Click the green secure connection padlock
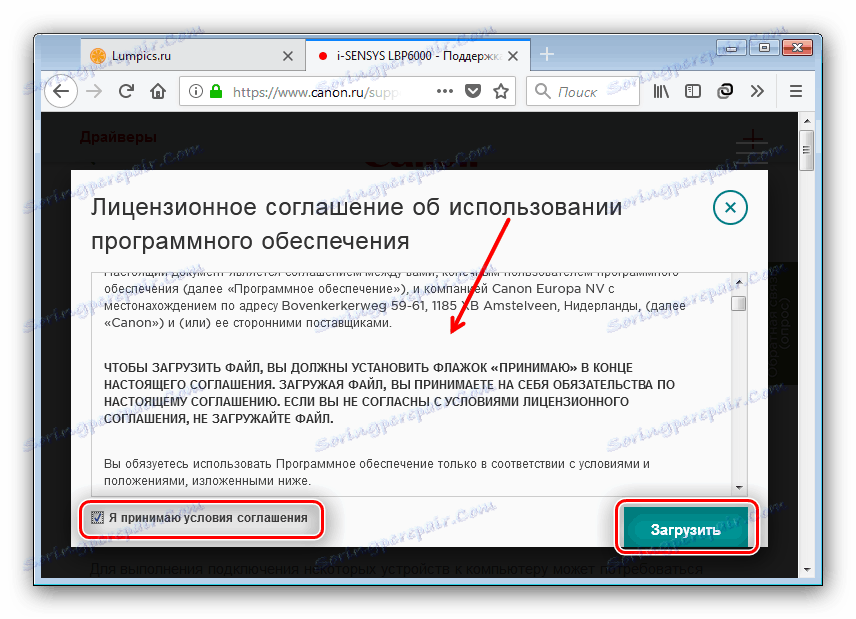Image resolution: width=856 pixels, height=619 pixels. tap(216, 91)
